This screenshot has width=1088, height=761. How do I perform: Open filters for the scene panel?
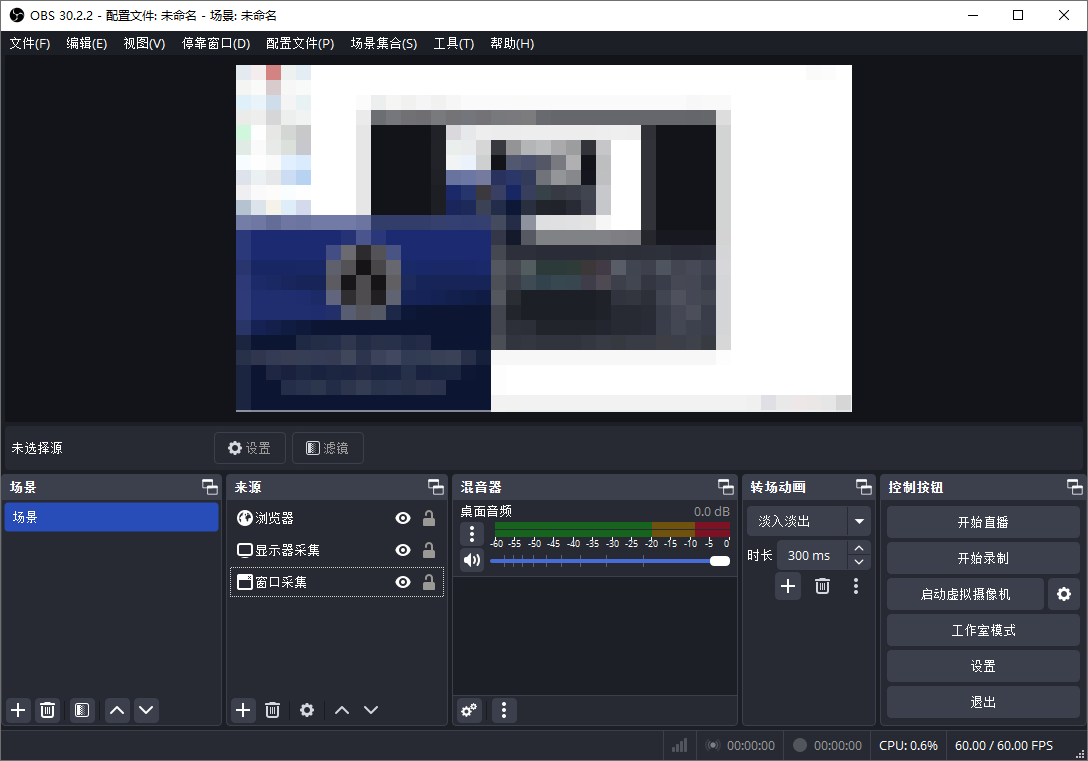[81, 710]
